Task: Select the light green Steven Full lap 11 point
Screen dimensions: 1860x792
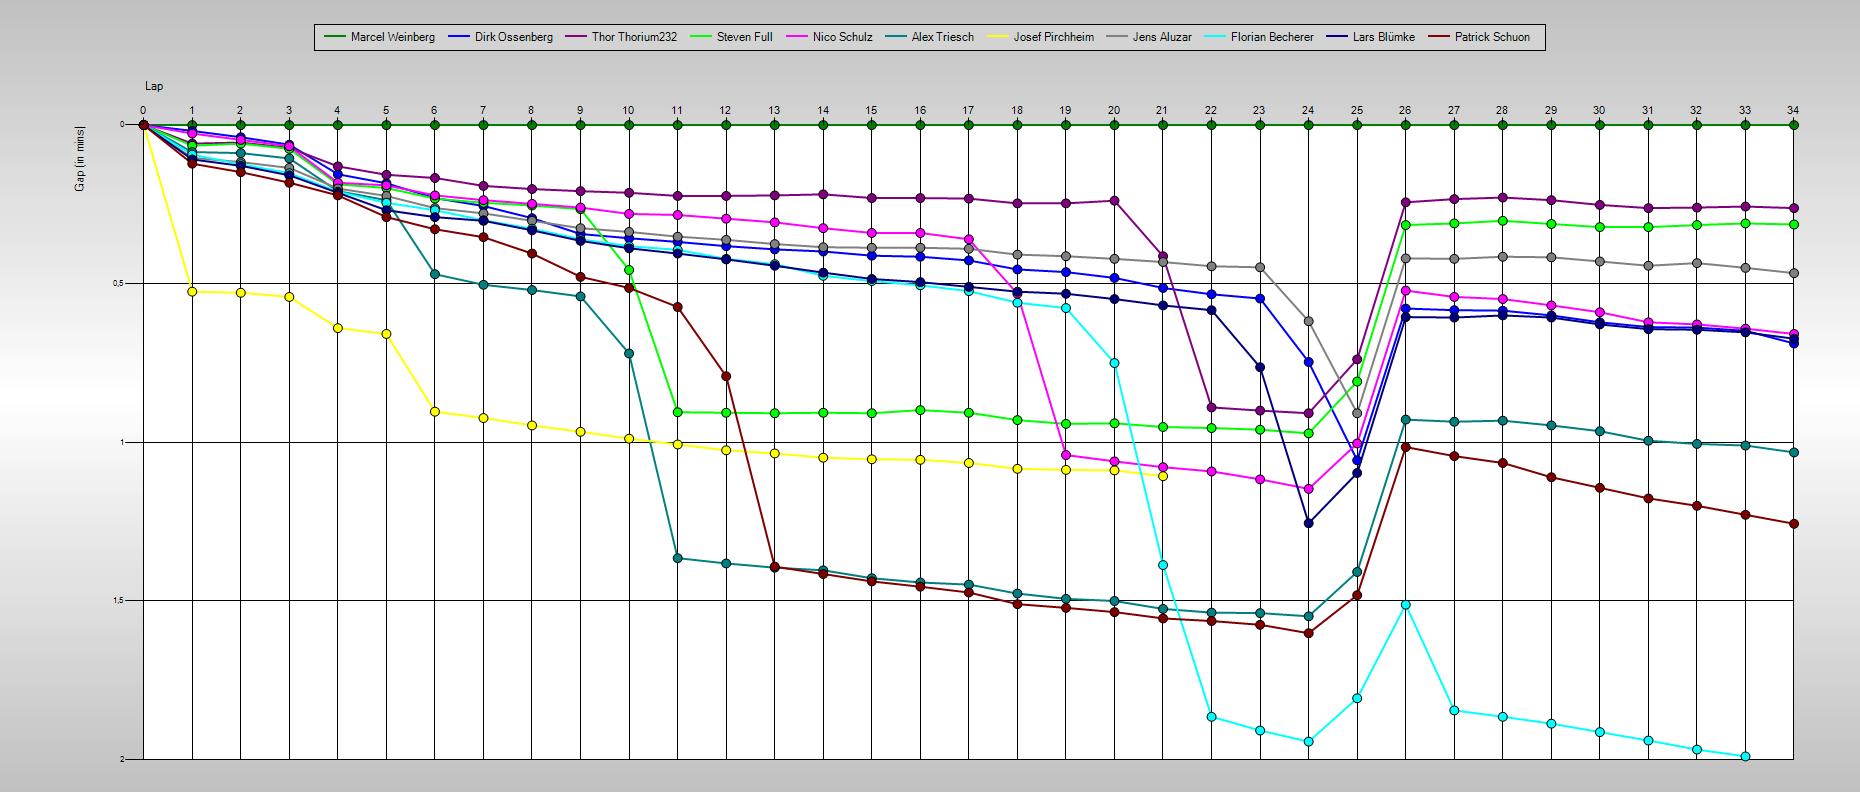Action: coord(678,412)
